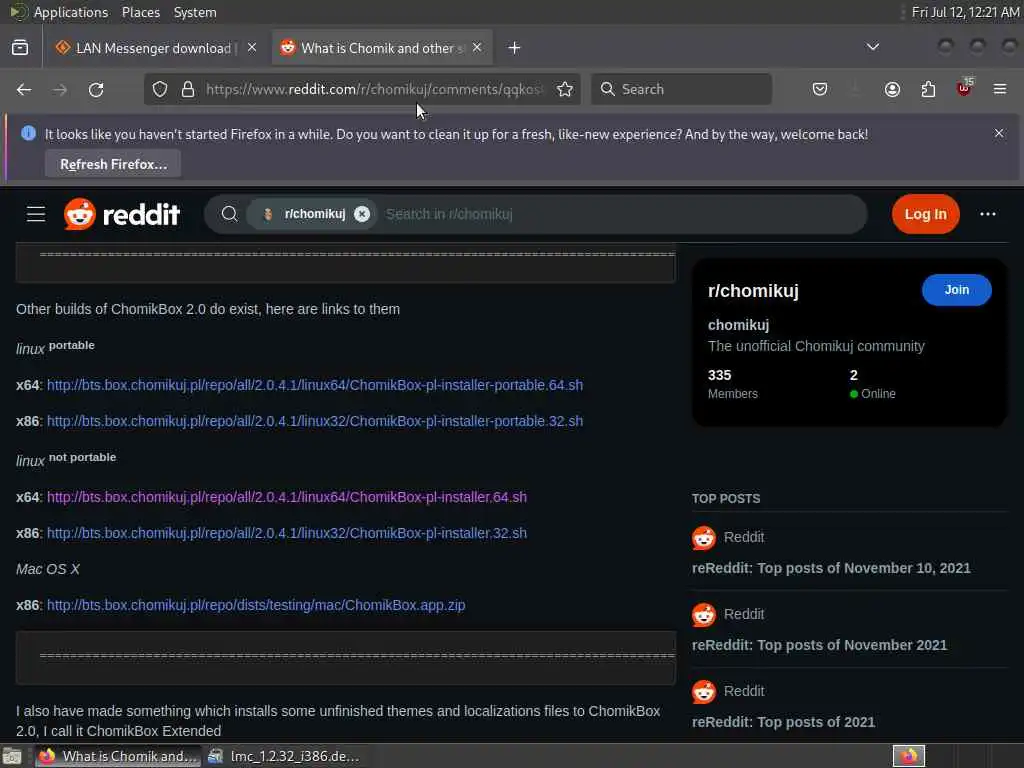Close the What is Chomik tab
The height and width of the screenshot is (768, 1024).
477,48
